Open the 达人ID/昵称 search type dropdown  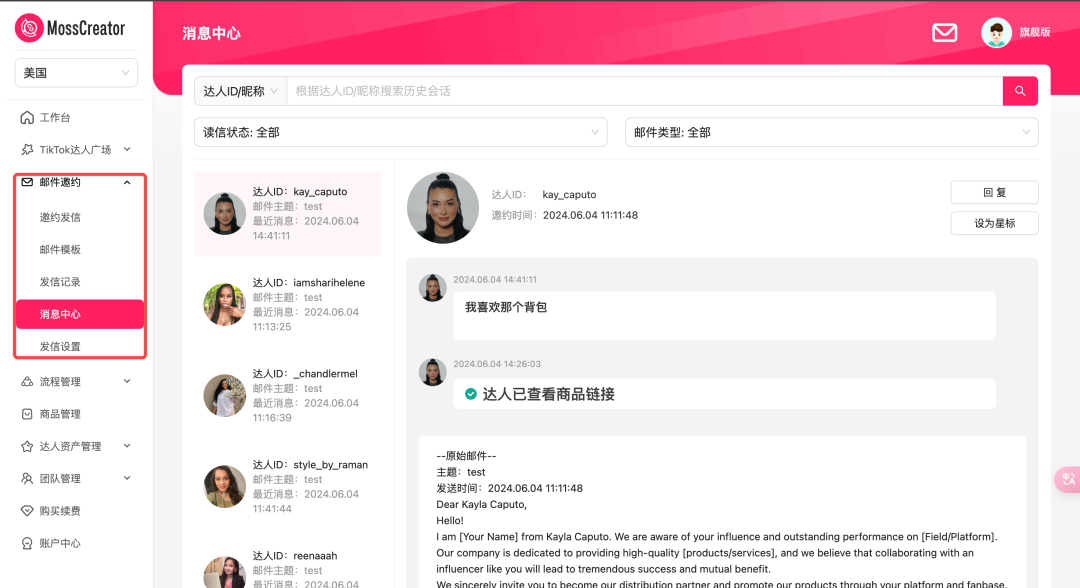coord(240,91)
